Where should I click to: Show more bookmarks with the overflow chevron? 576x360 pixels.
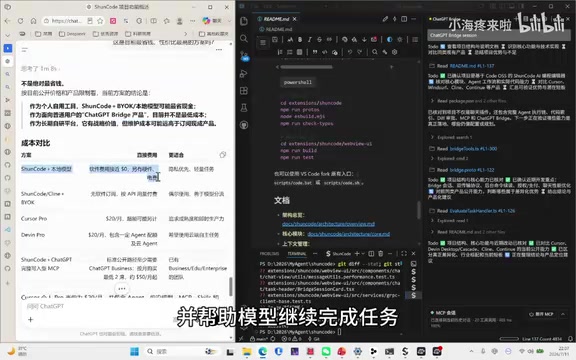(186, 34)
